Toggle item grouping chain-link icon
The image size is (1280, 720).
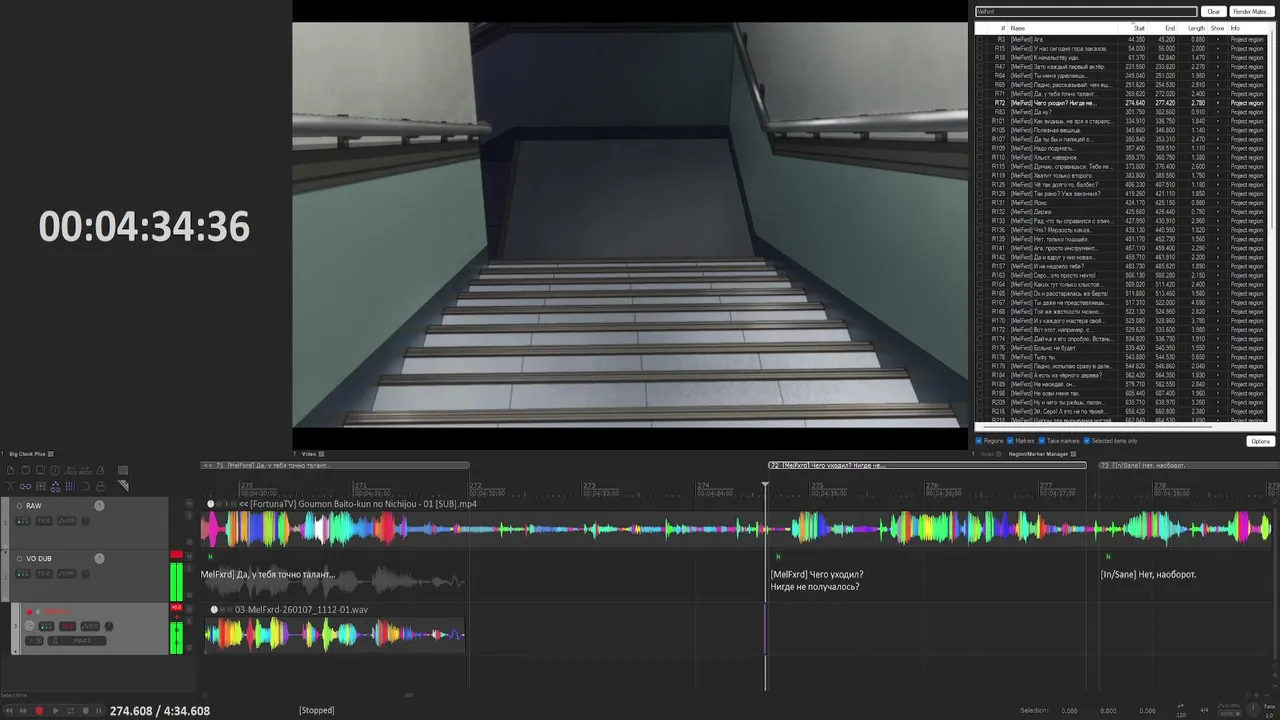tap(25, 486)
